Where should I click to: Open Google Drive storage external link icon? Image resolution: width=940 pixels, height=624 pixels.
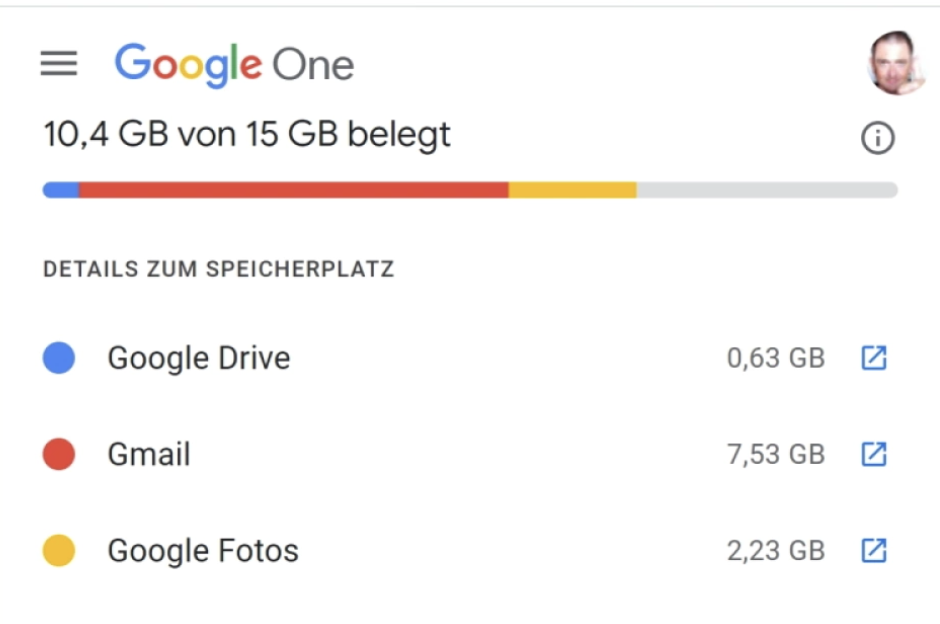point(874,358)
